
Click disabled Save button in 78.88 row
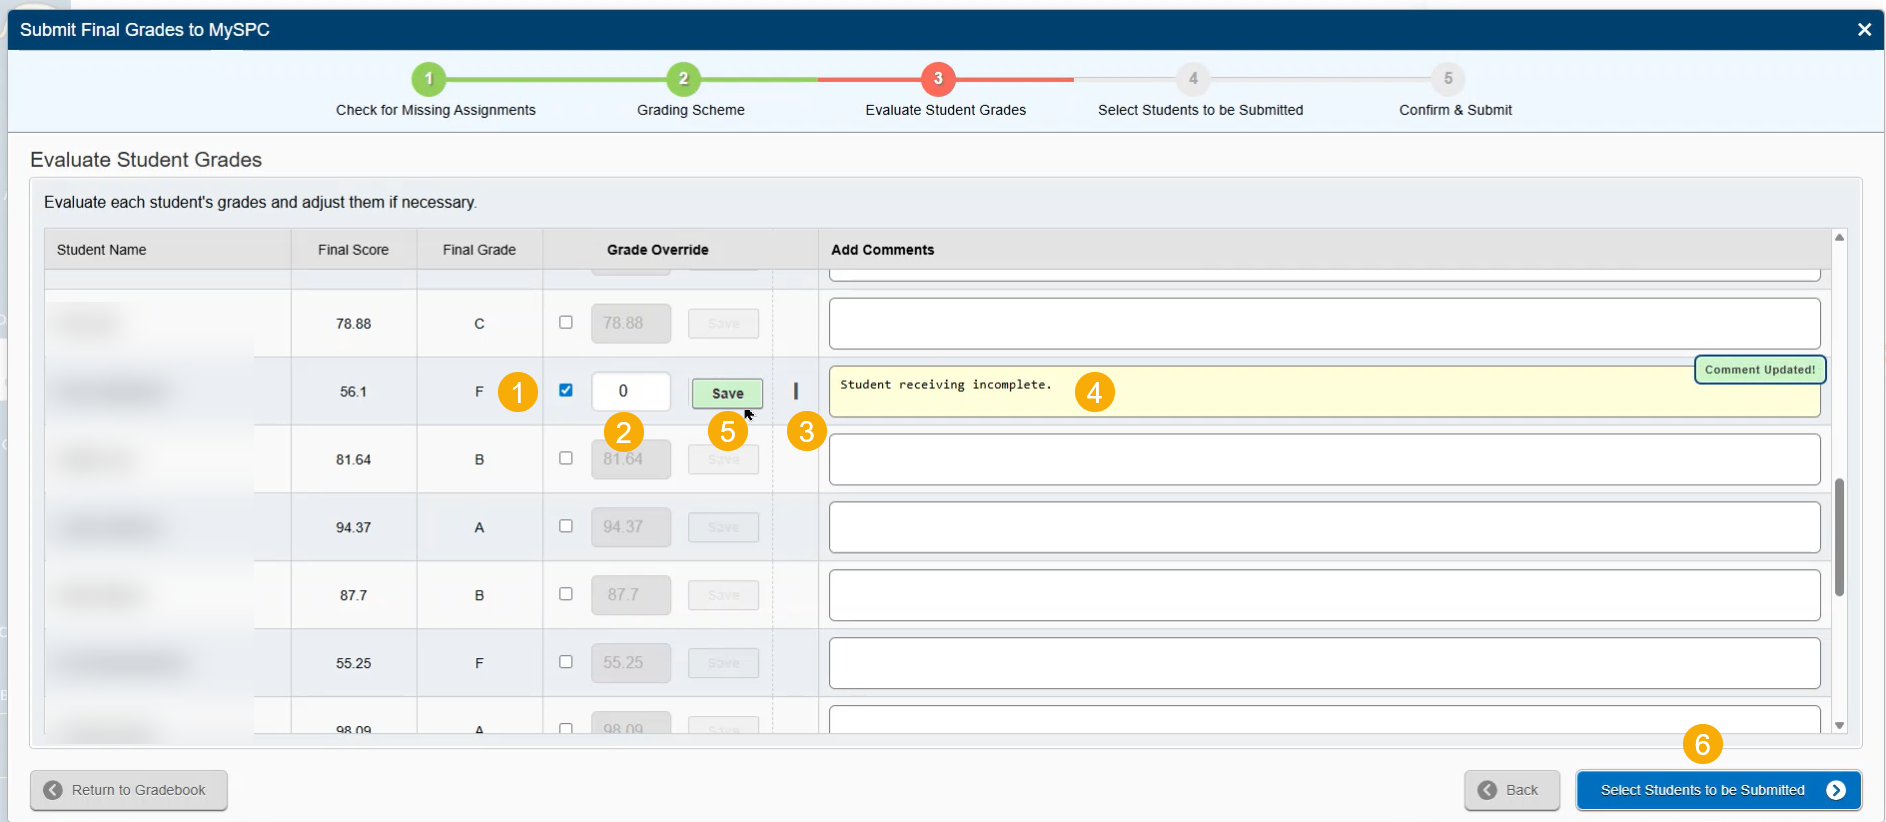tap(724, 324)
